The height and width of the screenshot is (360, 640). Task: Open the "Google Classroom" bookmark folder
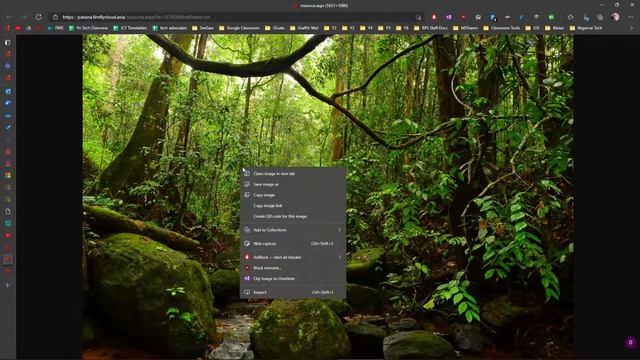(x=239, y=28)
